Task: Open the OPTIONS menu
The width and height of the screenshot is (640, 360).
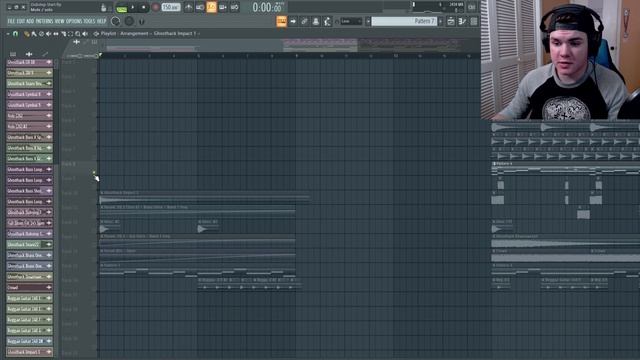Action: pos(74,21)
